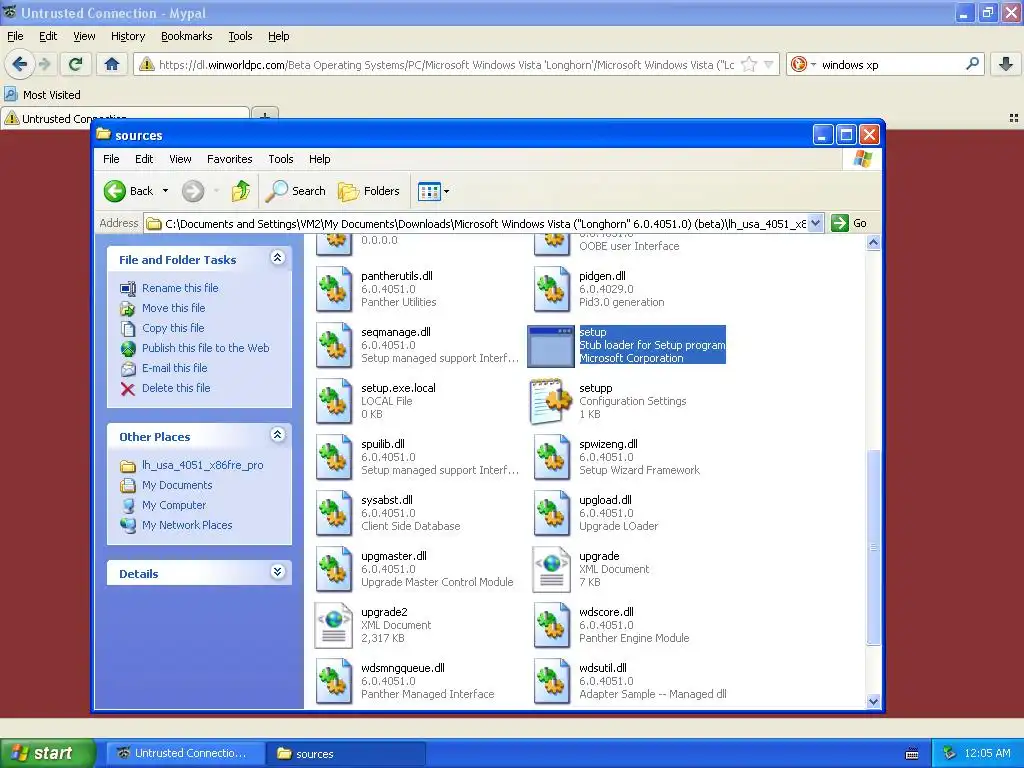Click the Mypal reload button

coord(75,64)
